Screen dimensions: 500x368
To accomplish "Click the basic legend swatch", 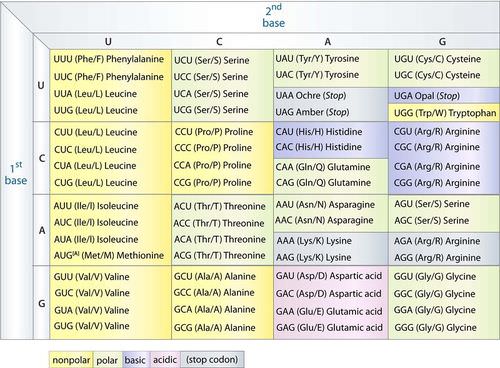I will [136, 360].
